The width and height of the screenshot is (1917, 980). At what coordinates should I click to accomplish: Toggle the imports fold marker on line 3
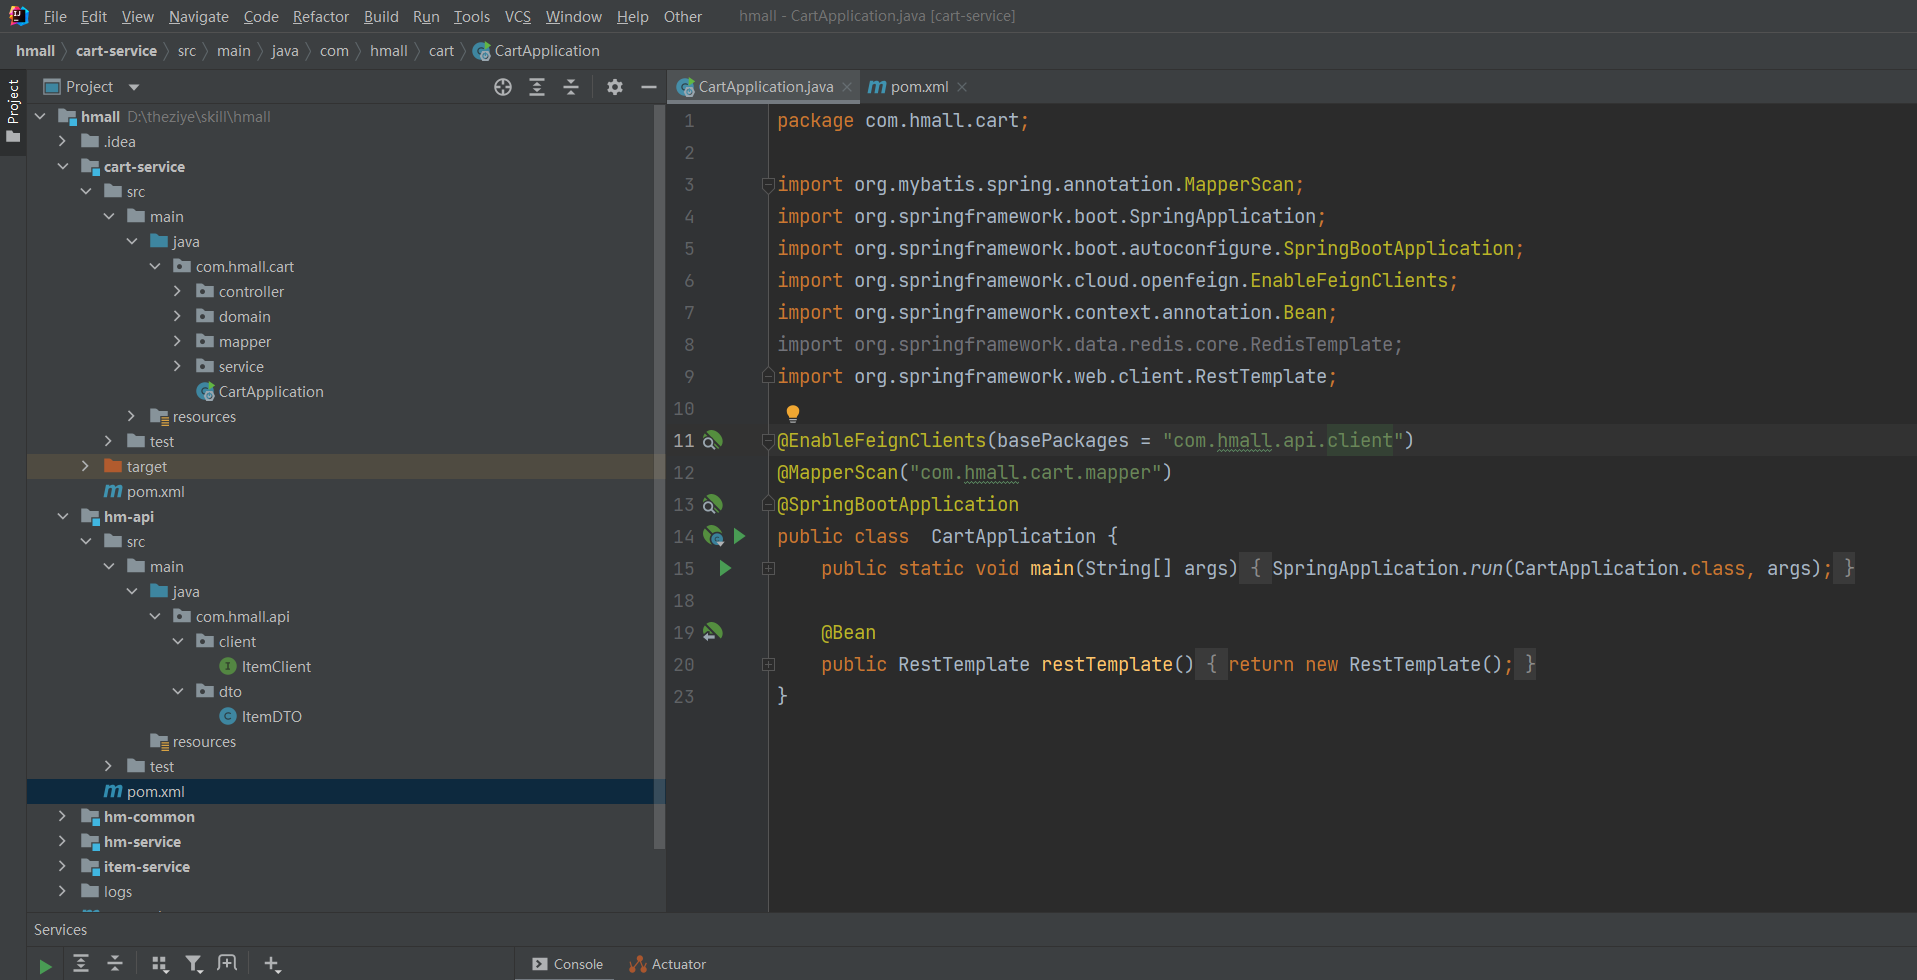tap(768, 184)
